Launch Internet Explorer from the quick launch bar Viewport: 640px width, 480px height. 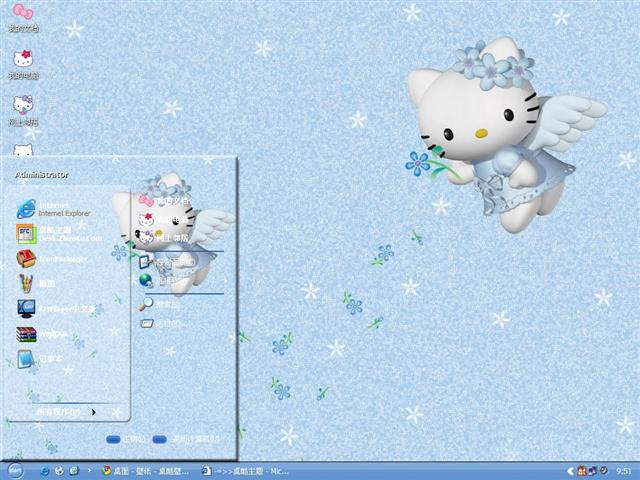pos(44,471)
